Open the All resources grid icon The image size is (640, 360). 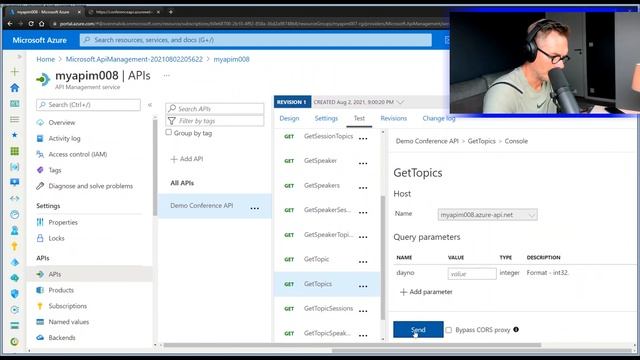(x=15, y=151)
